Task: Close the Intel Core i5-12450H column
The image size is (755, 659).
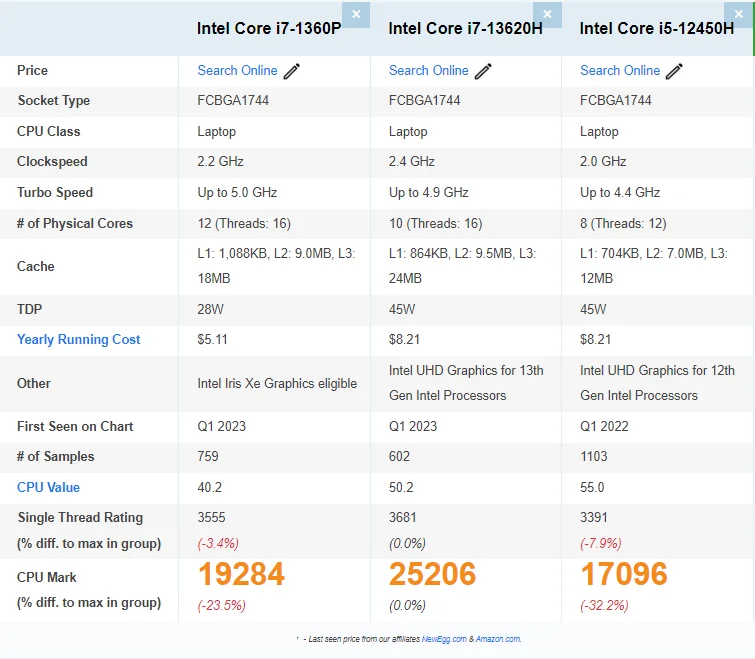Action: tap(738, 14)
